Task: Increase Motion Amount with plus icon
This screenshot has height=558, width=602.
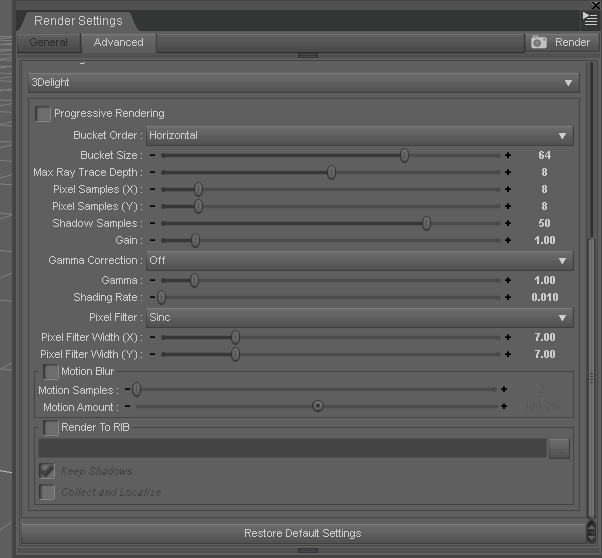Action: tap(504, 406)
